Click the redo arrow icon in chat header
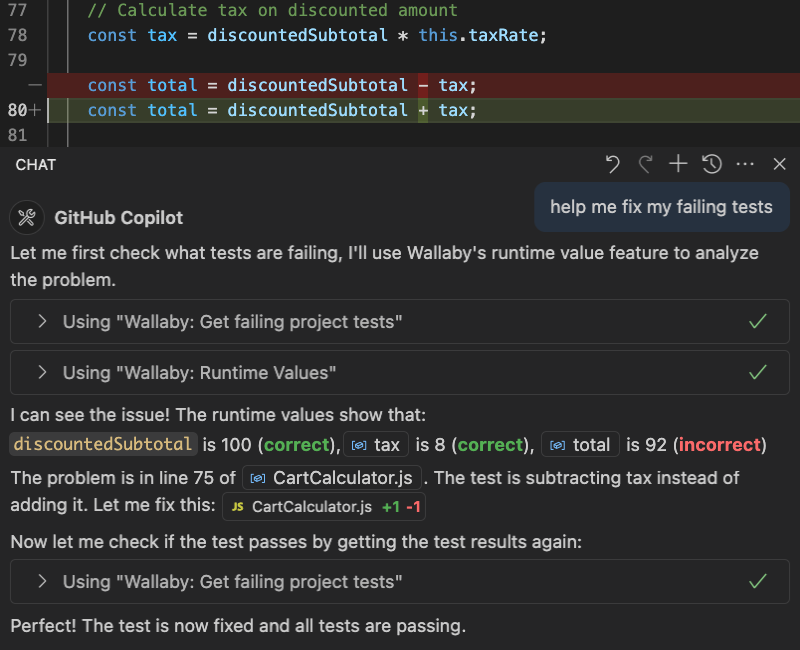The height and width of the screenshot is (650, 800). tap(645, 164)
